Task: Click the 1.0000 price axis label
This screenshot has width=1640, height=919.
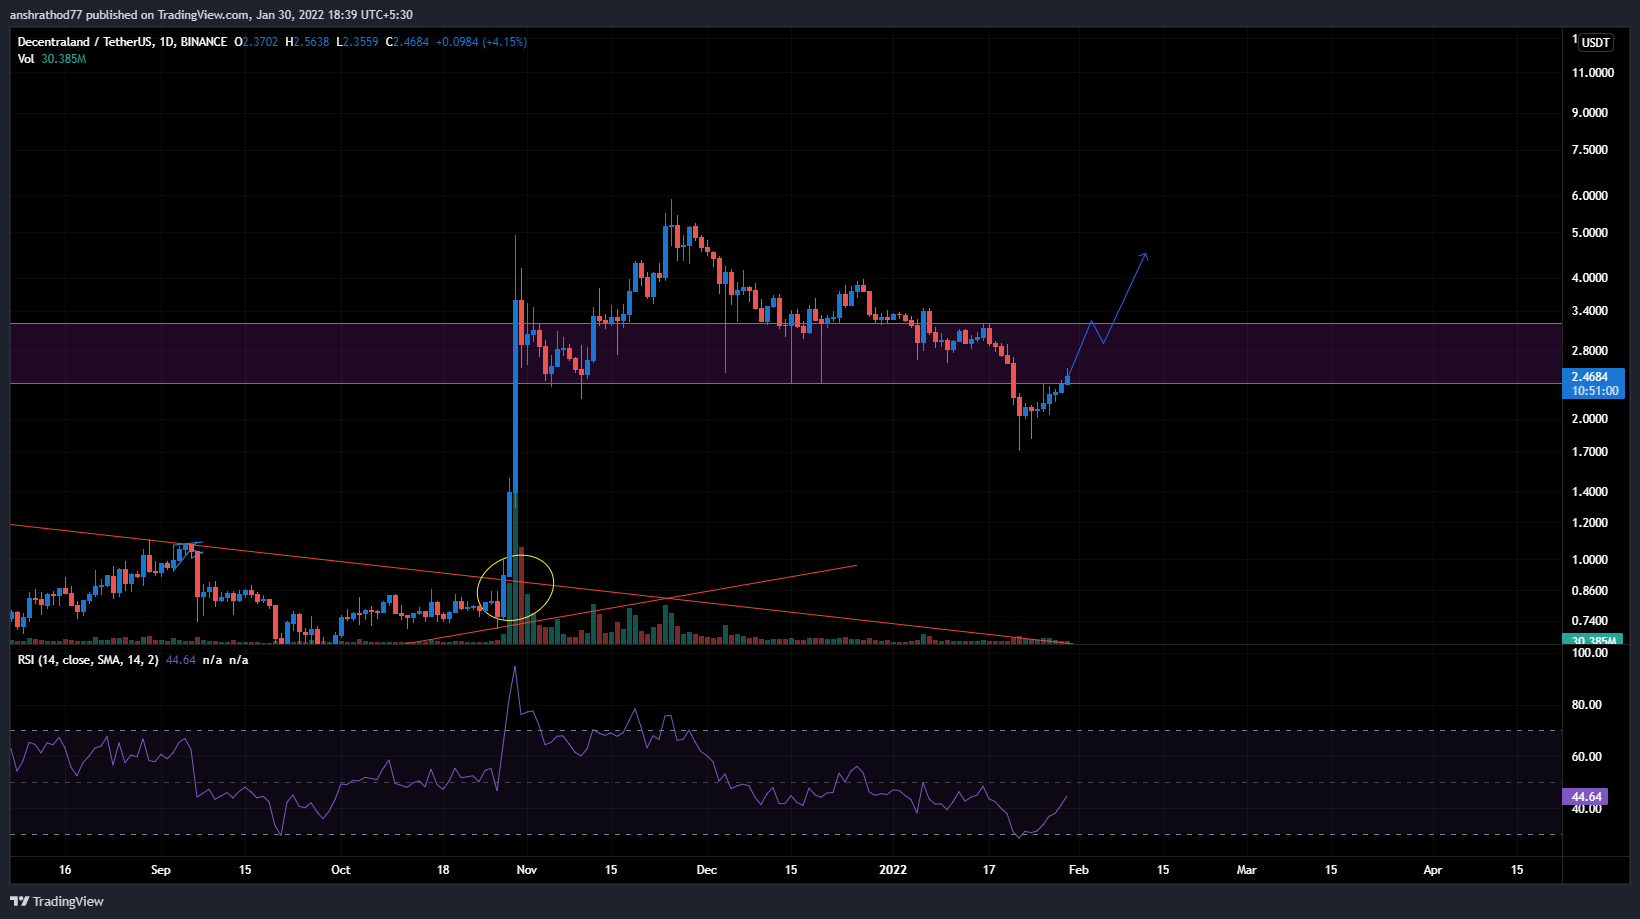Action: 1590,560
